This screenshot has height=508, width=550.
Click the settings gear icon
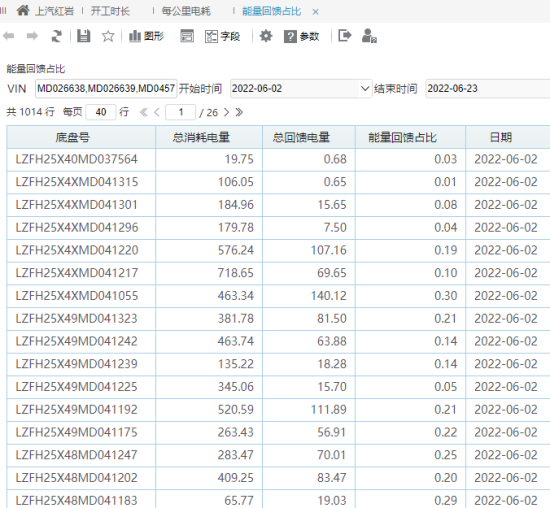(x=266, y=36)
